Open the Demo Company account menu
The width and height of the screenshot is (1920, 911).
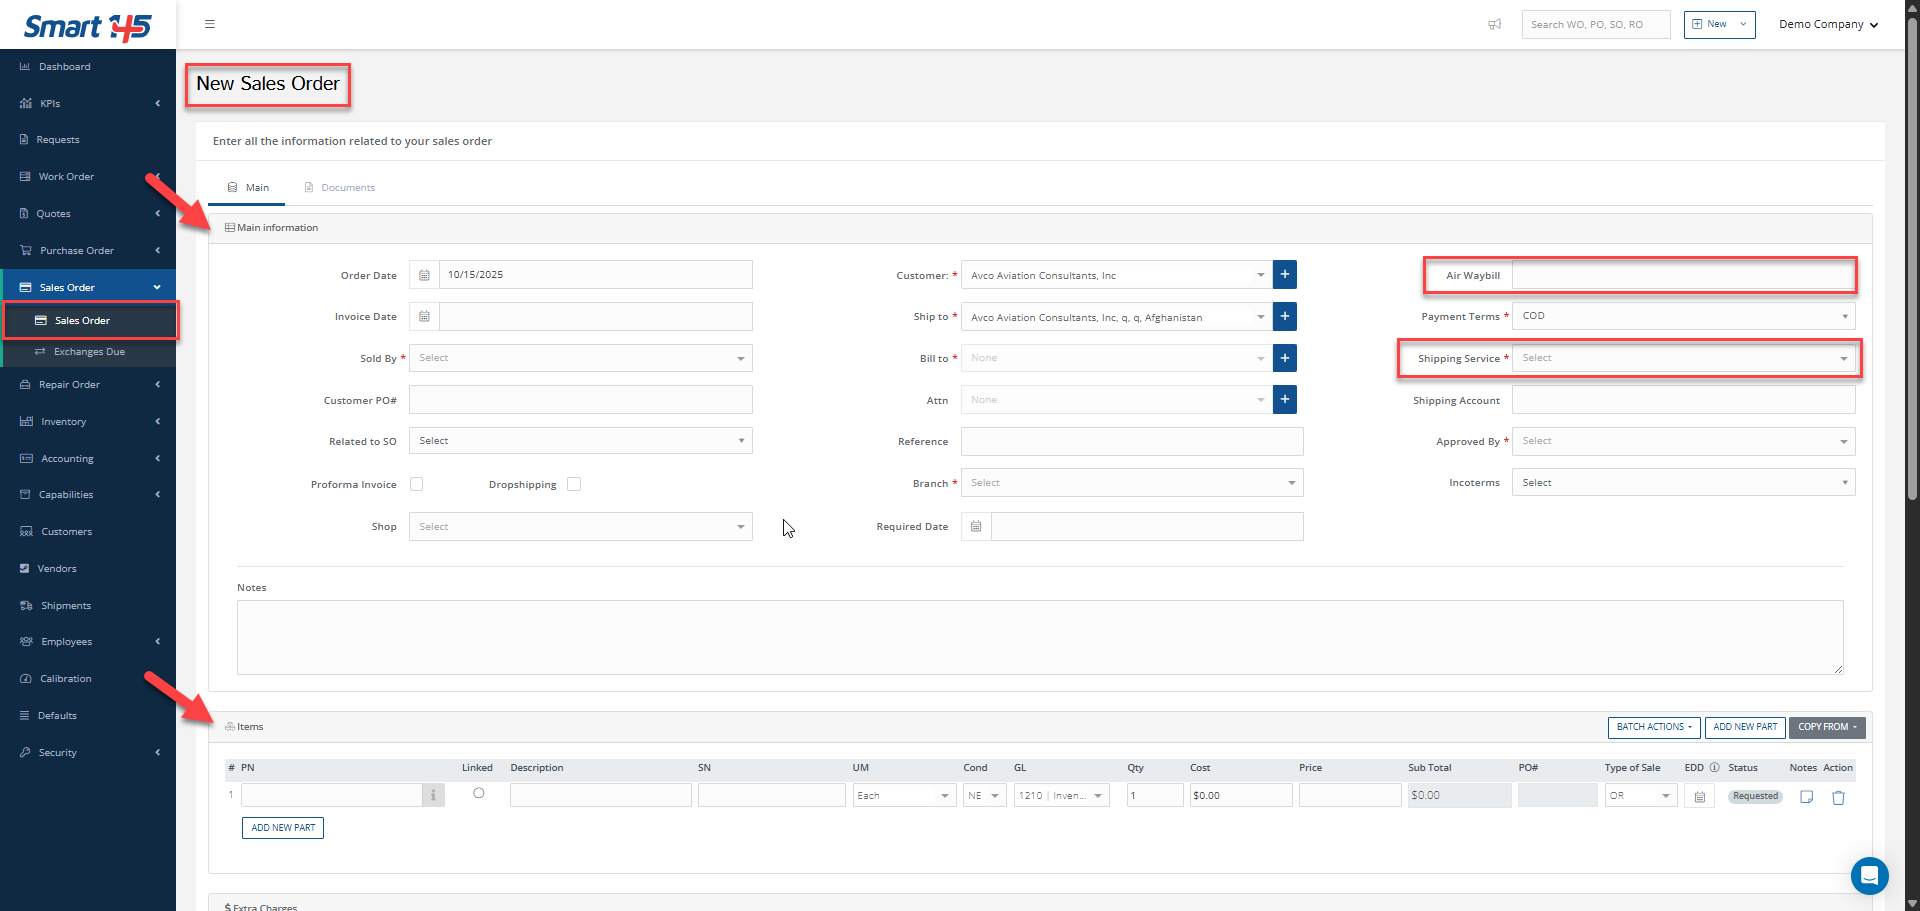point(1827,24)
